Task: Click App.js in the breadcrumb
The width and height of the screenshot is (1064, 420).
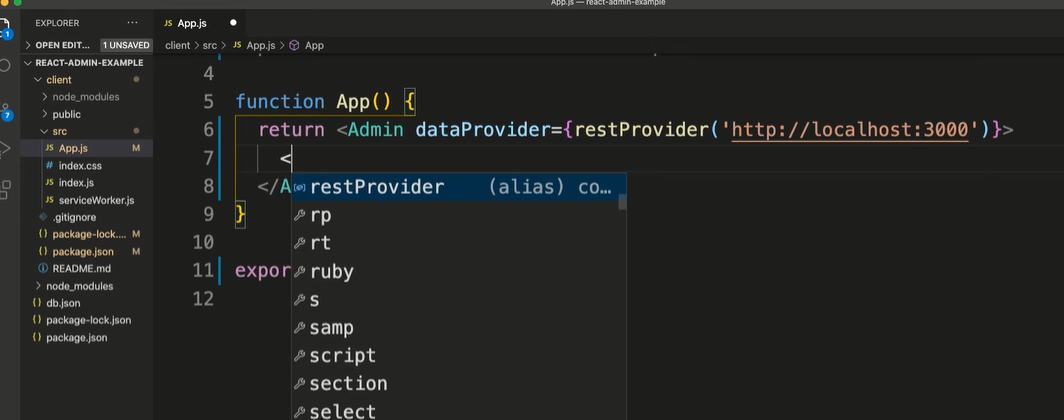Action: [261, 45]
